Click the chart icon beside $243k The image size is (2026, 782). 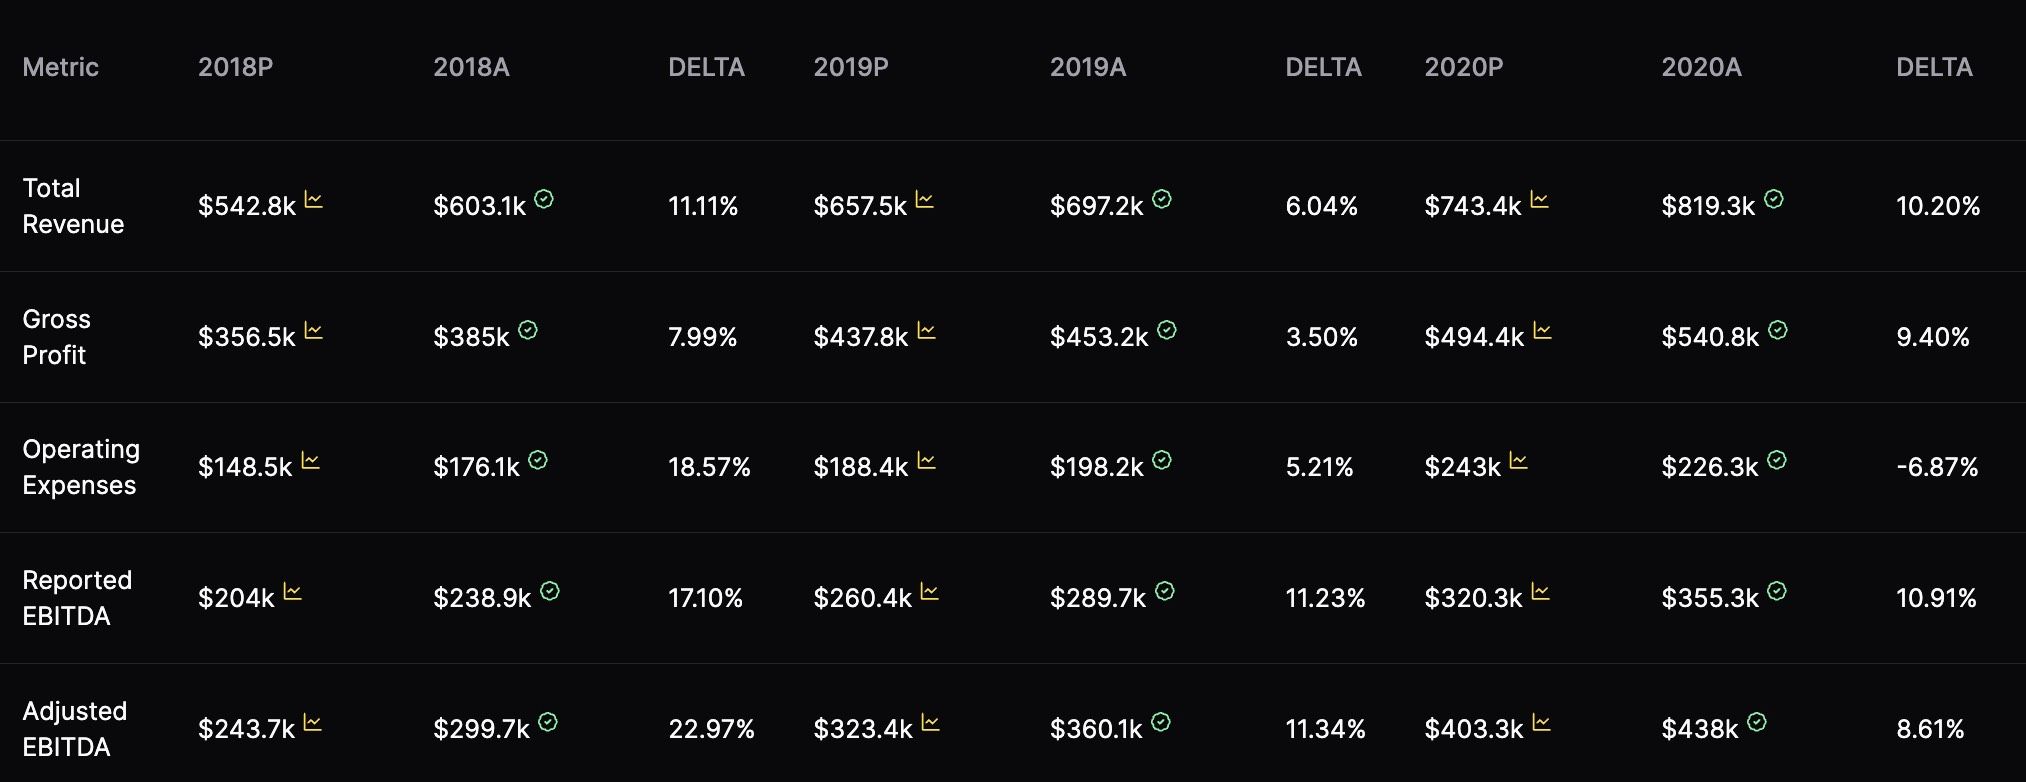[x=1519, y=461]
